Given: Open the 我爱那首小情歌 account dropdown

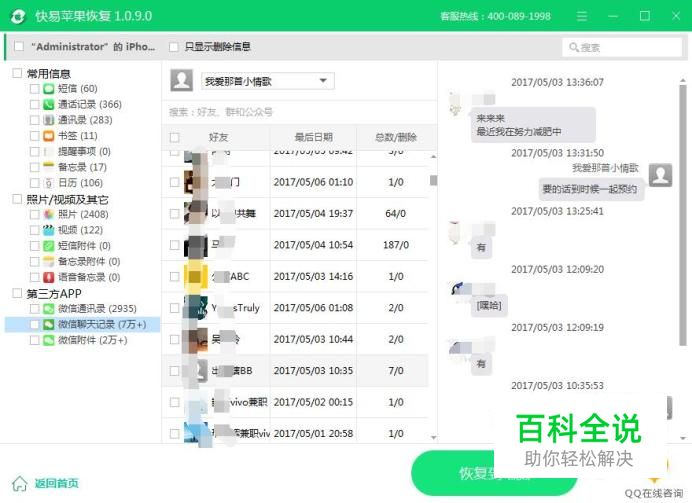Looking at the screenshot, I should pos(267,81).
